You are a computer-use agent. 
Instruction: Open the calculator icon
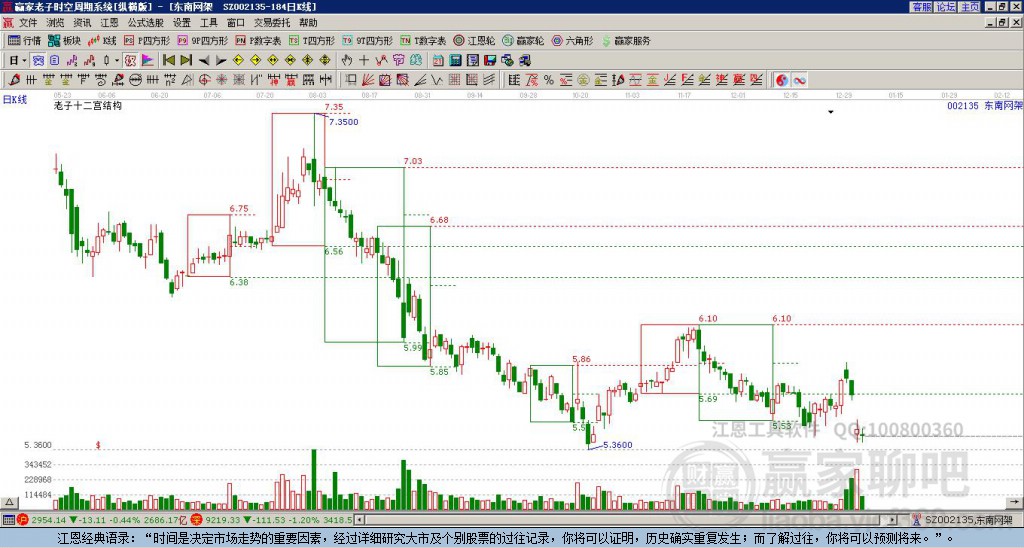point(456,61)
